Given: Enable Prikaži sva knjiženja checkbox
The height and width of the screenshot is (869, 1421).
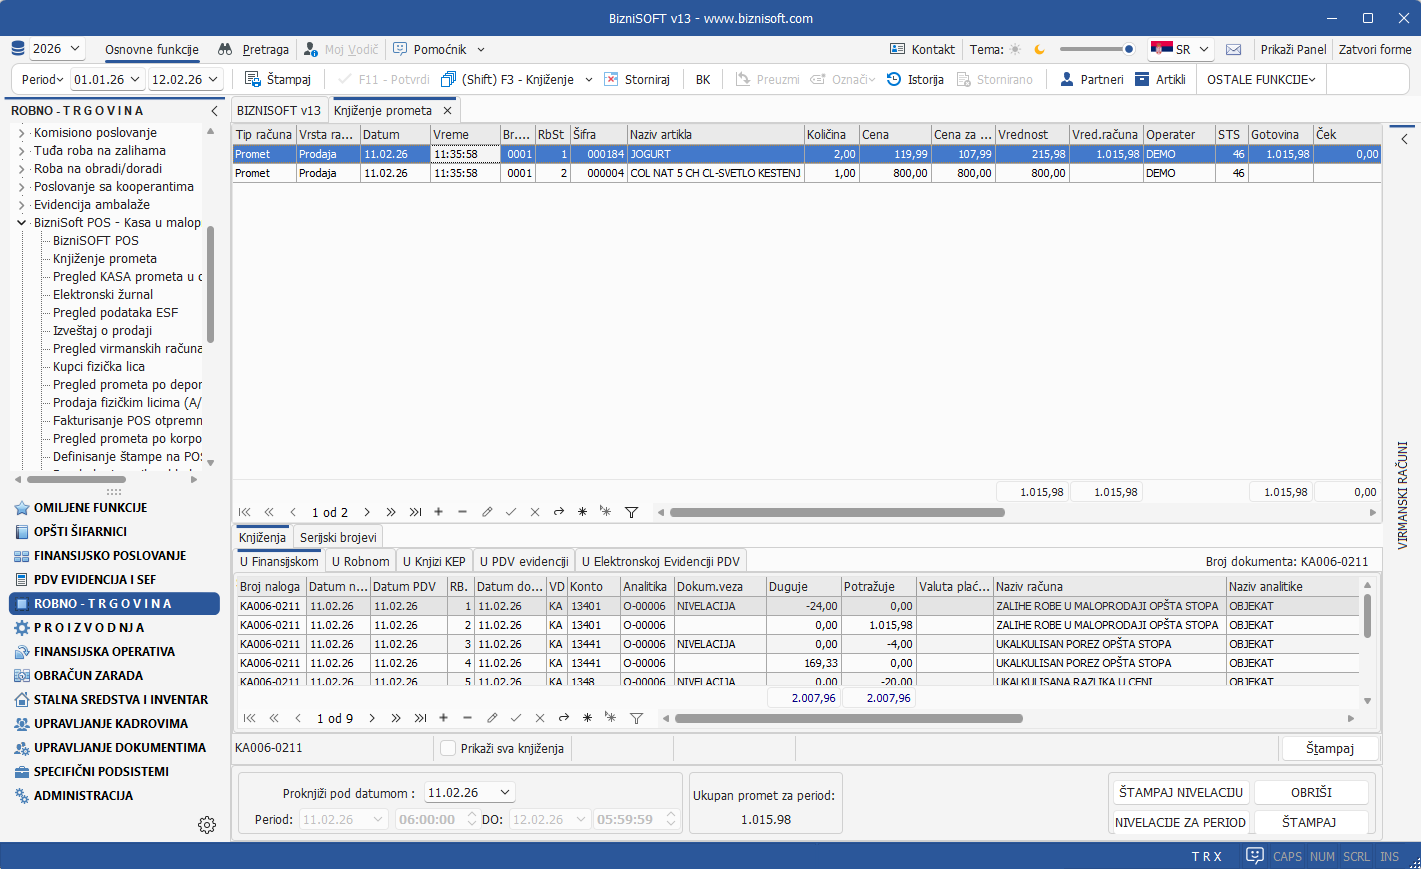Looking at the screenshot, I should point(448,748).
